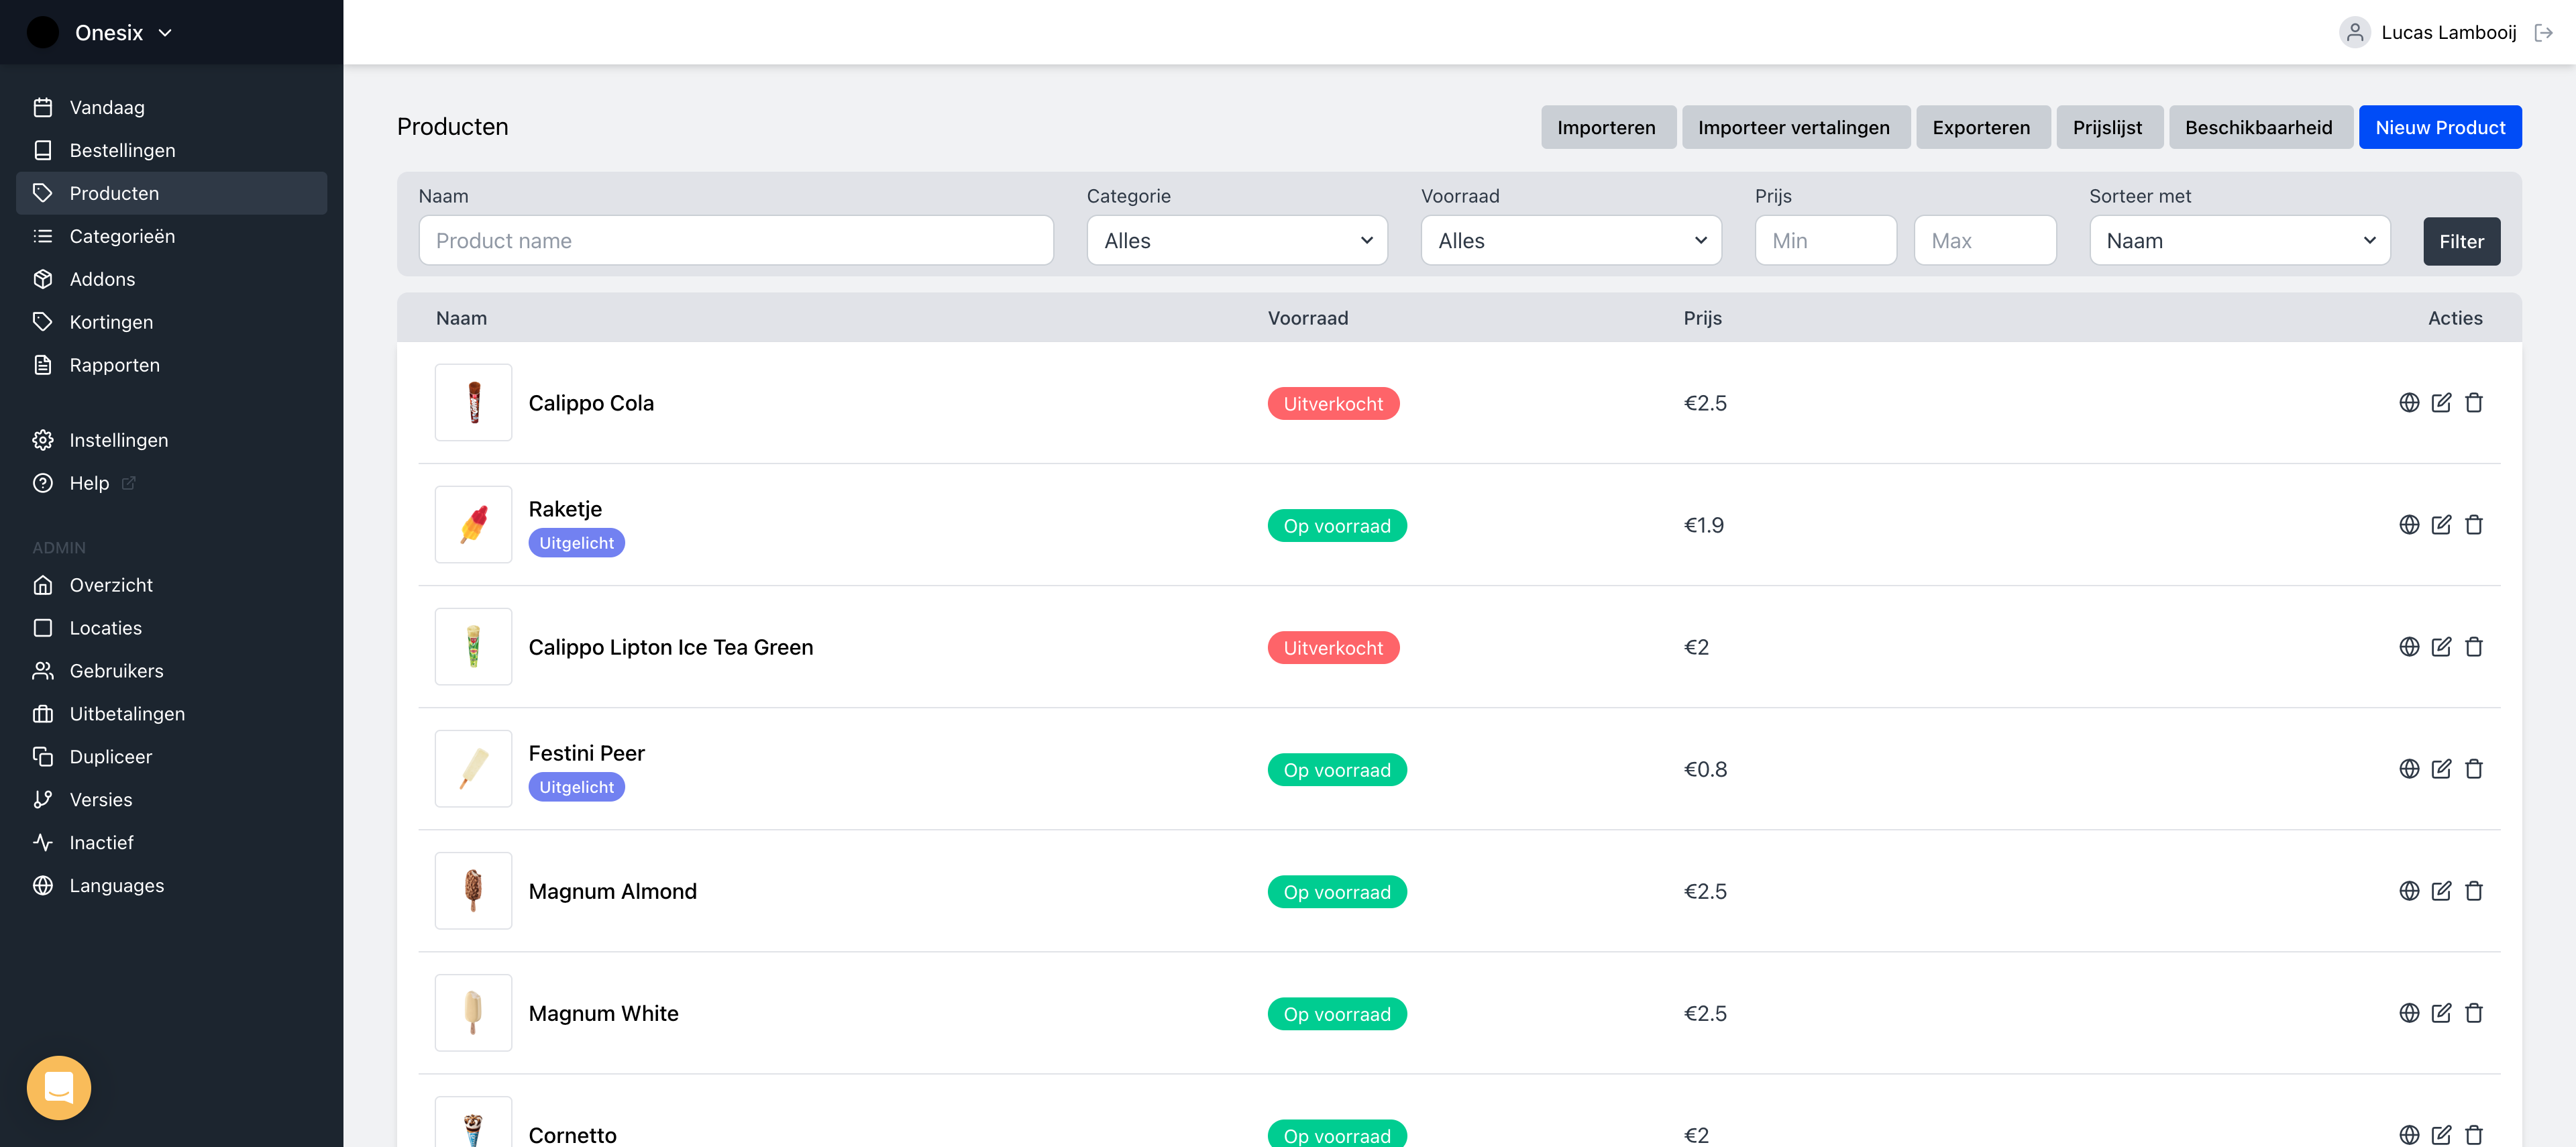Screen dimensions: 2576x1147
Task: Open the Sorteer met dropdown
Action: (2239, 240)
